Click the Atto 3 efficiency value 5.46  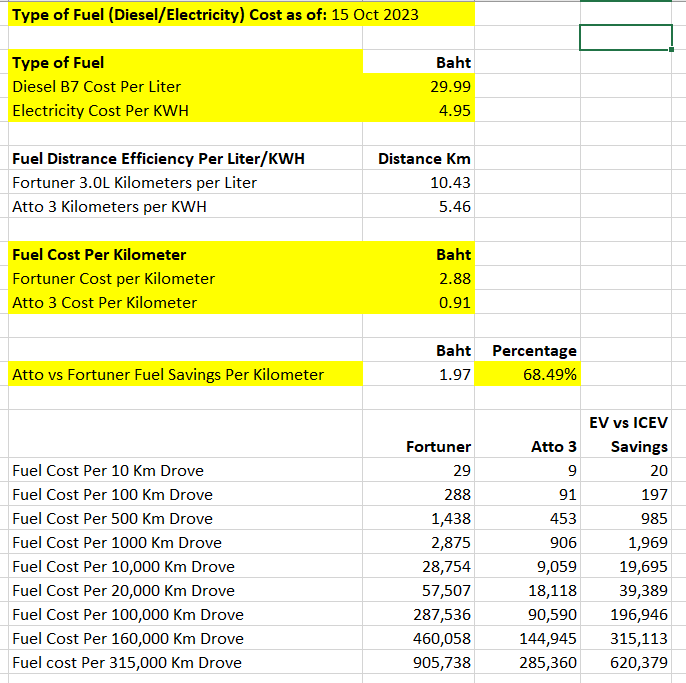tap(454, 207)
